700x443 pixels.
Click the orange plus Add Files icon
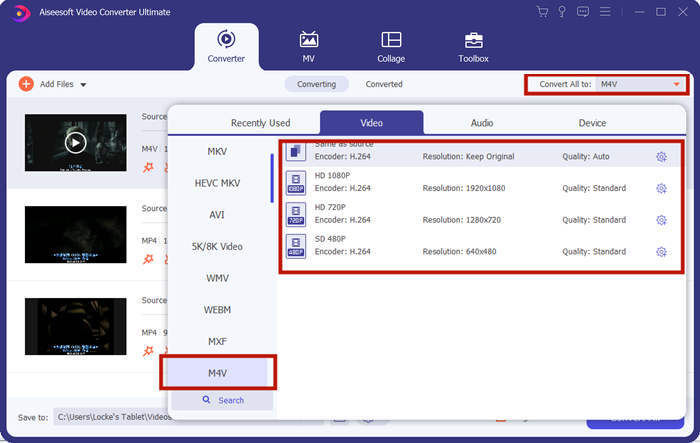pyautogui.click(x=26, y=84)
